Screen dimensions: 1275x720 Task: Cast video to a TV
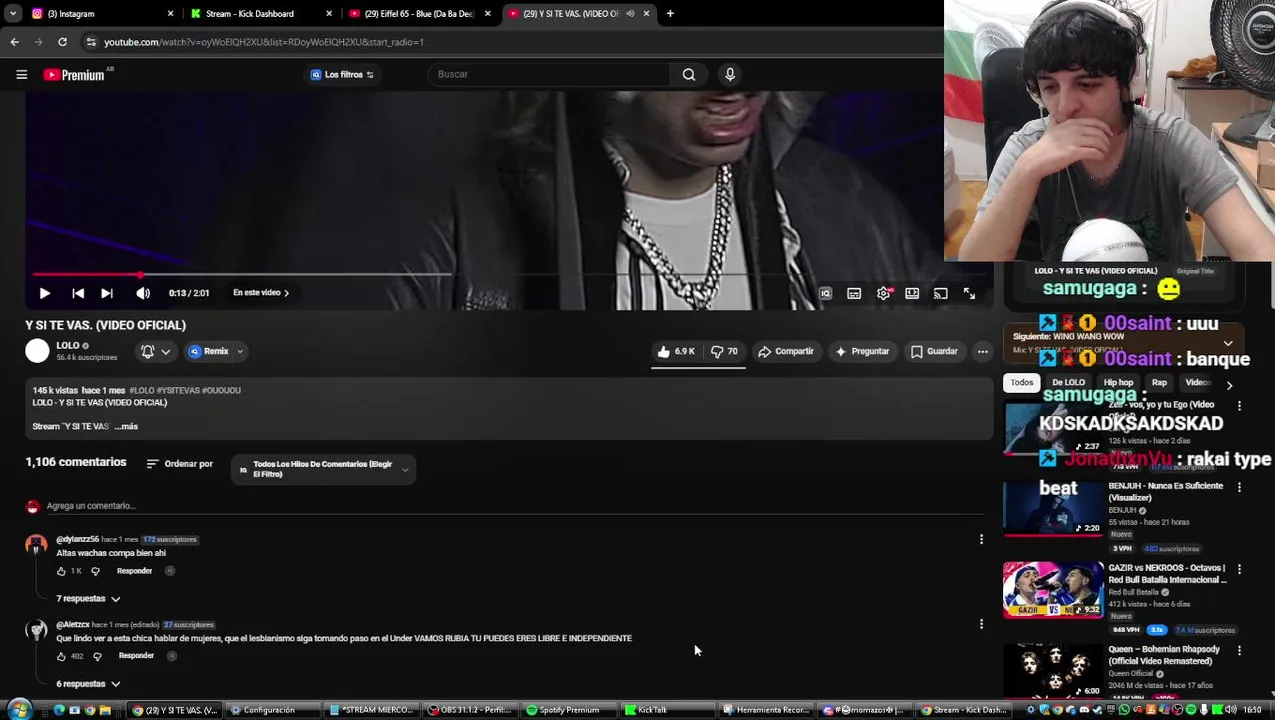coord(941,293)
